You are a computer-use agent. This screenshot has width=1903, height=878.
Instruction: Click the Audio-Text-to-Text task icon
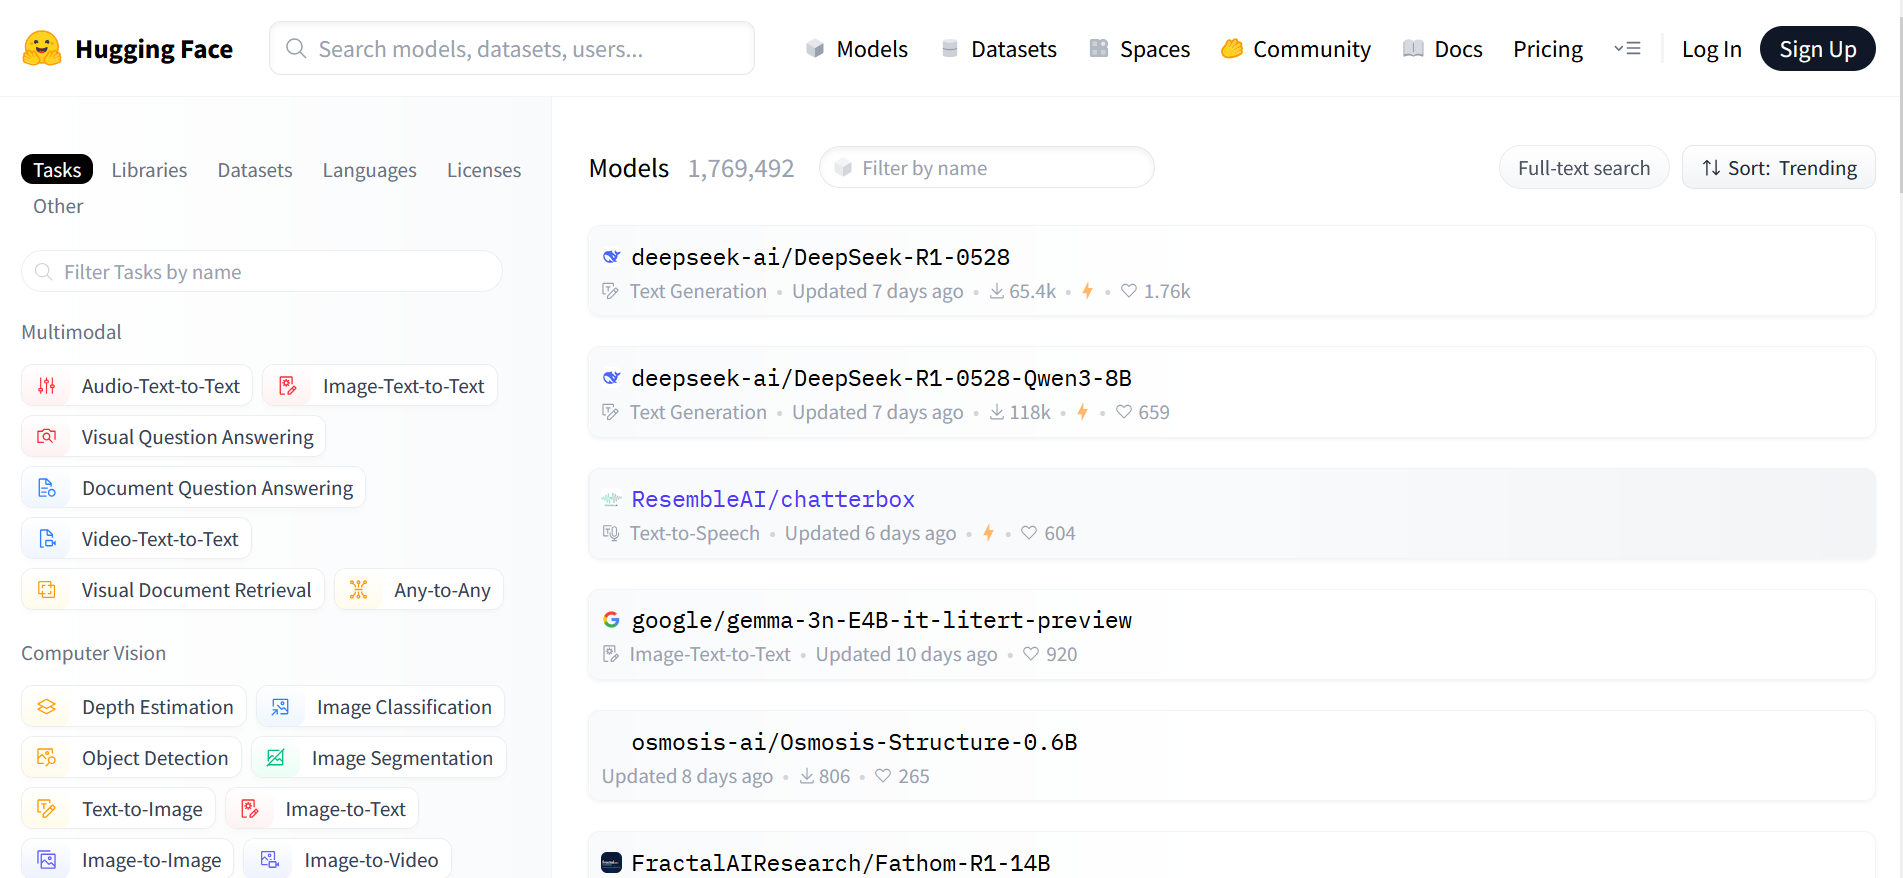(x=47, y=386)
